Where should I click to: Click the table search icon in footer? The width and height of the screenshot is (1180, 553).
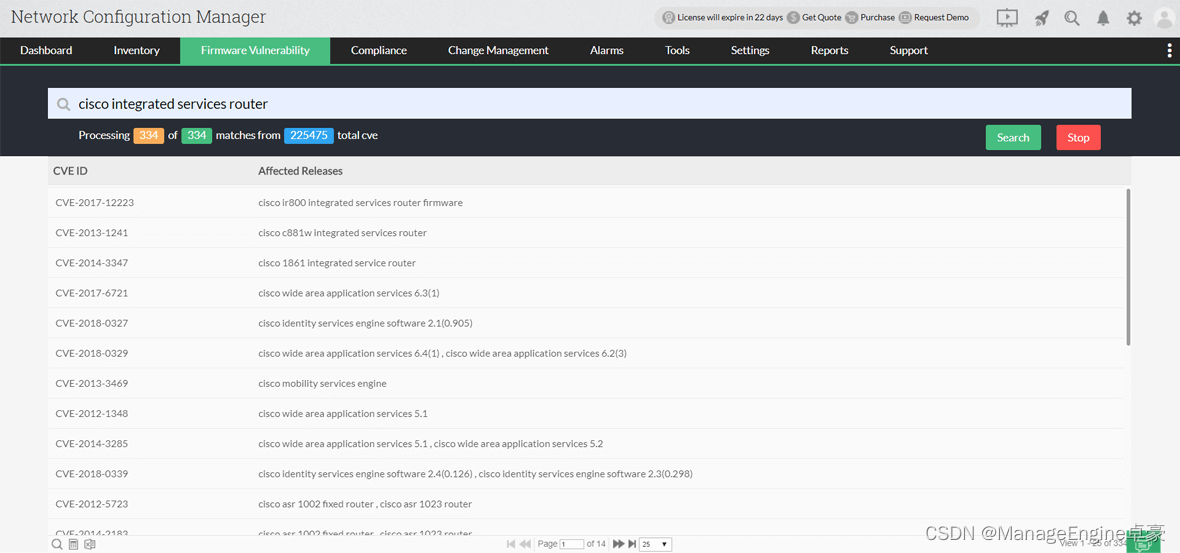[57, 544]
